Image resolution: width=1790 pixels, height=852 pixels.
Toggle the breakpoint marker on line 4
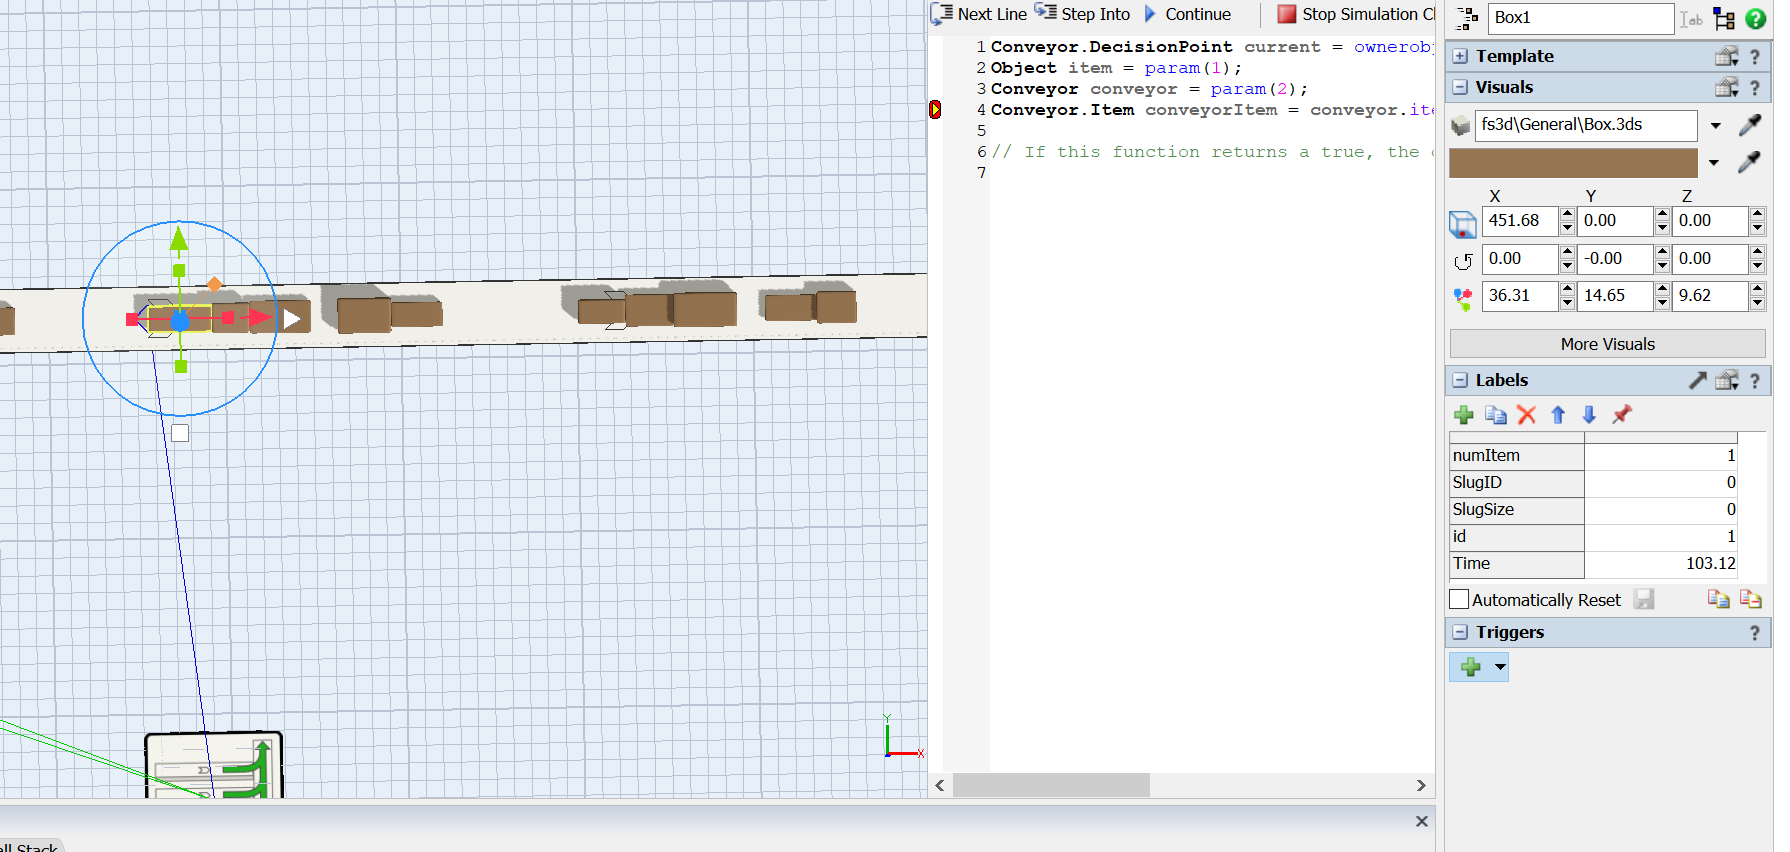(x=935, y=110)
